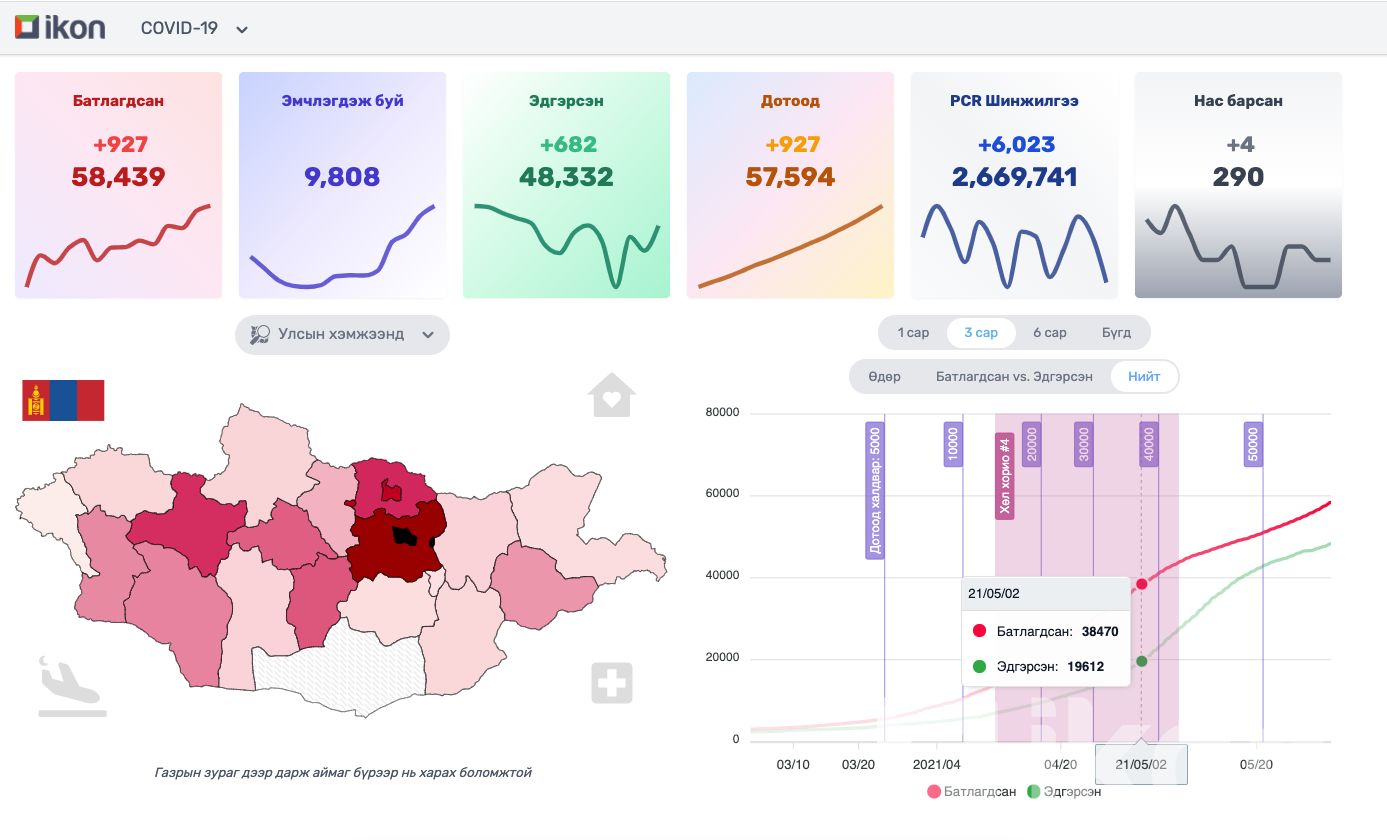Select the Нийт chart mode
1387x840 pixels.
(1144, 377)
